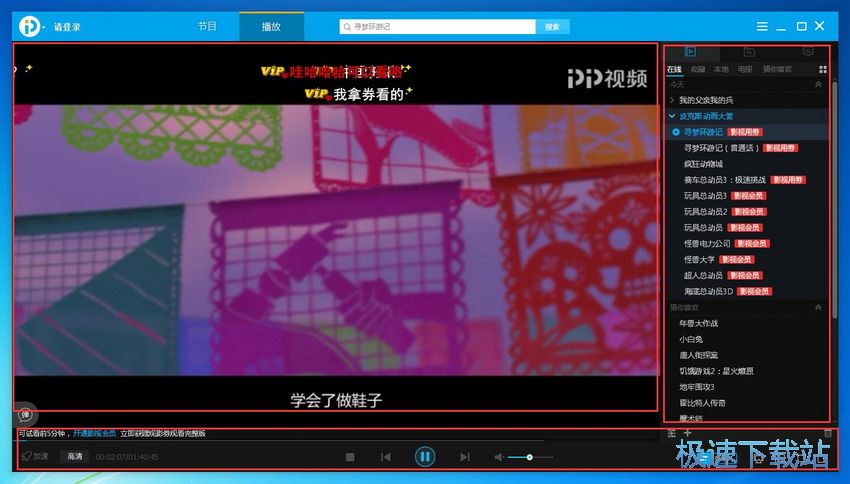Viewport: 850px width, 484px height.
Task: Collapse the 今天 section
Action: pyautogui.click(x=818, y=85)
